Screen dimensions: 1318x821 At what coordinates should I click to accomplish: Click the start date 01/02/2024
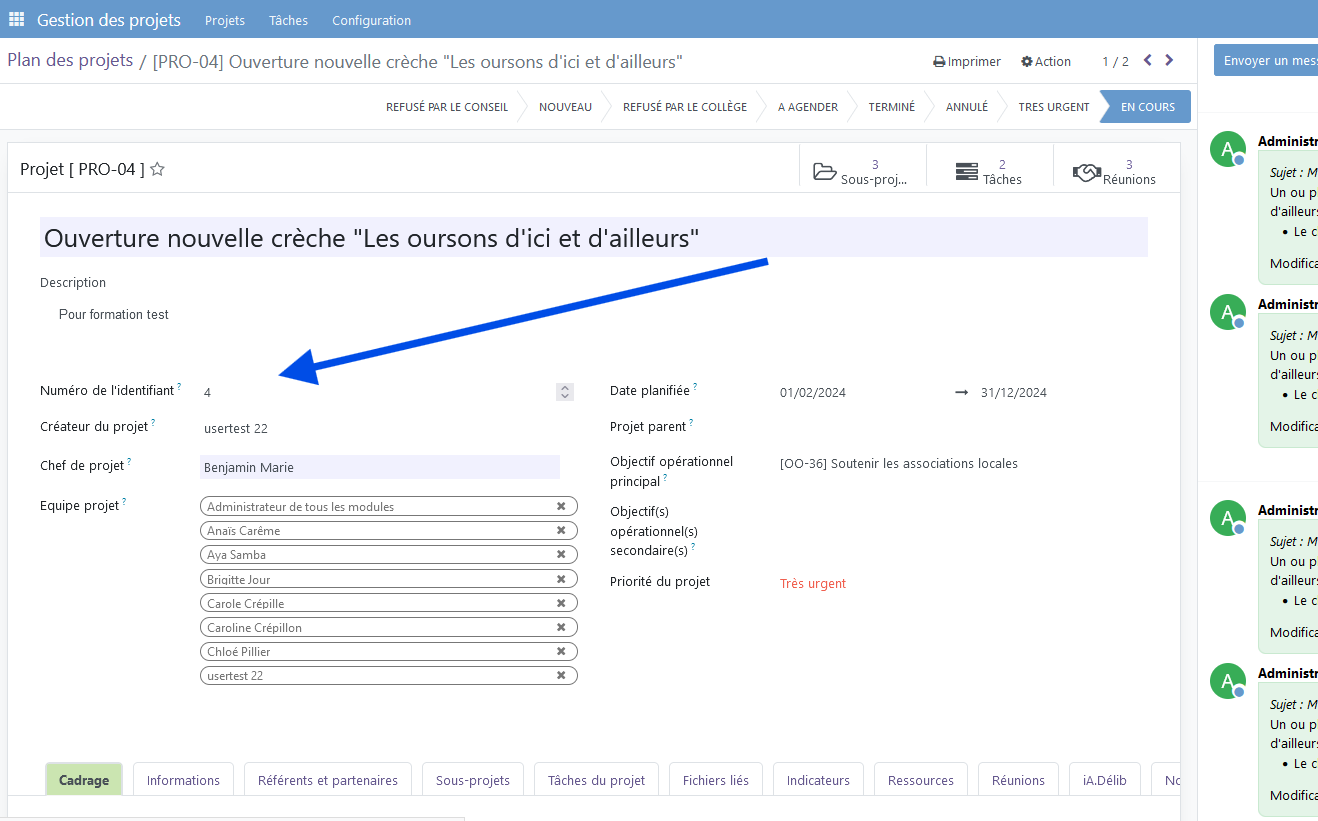point(813,392)
